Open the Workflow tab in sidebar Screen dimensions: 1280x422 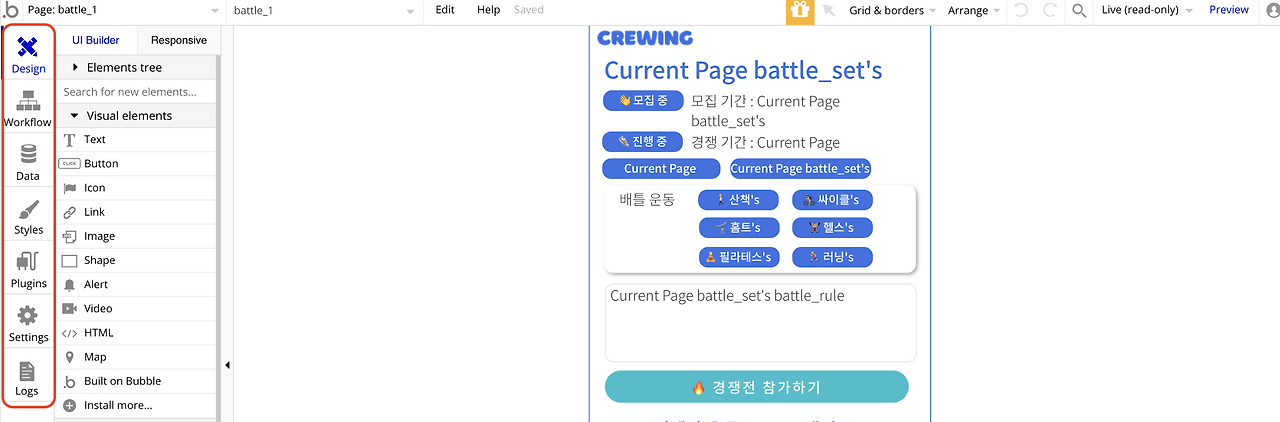pos(28,110)
